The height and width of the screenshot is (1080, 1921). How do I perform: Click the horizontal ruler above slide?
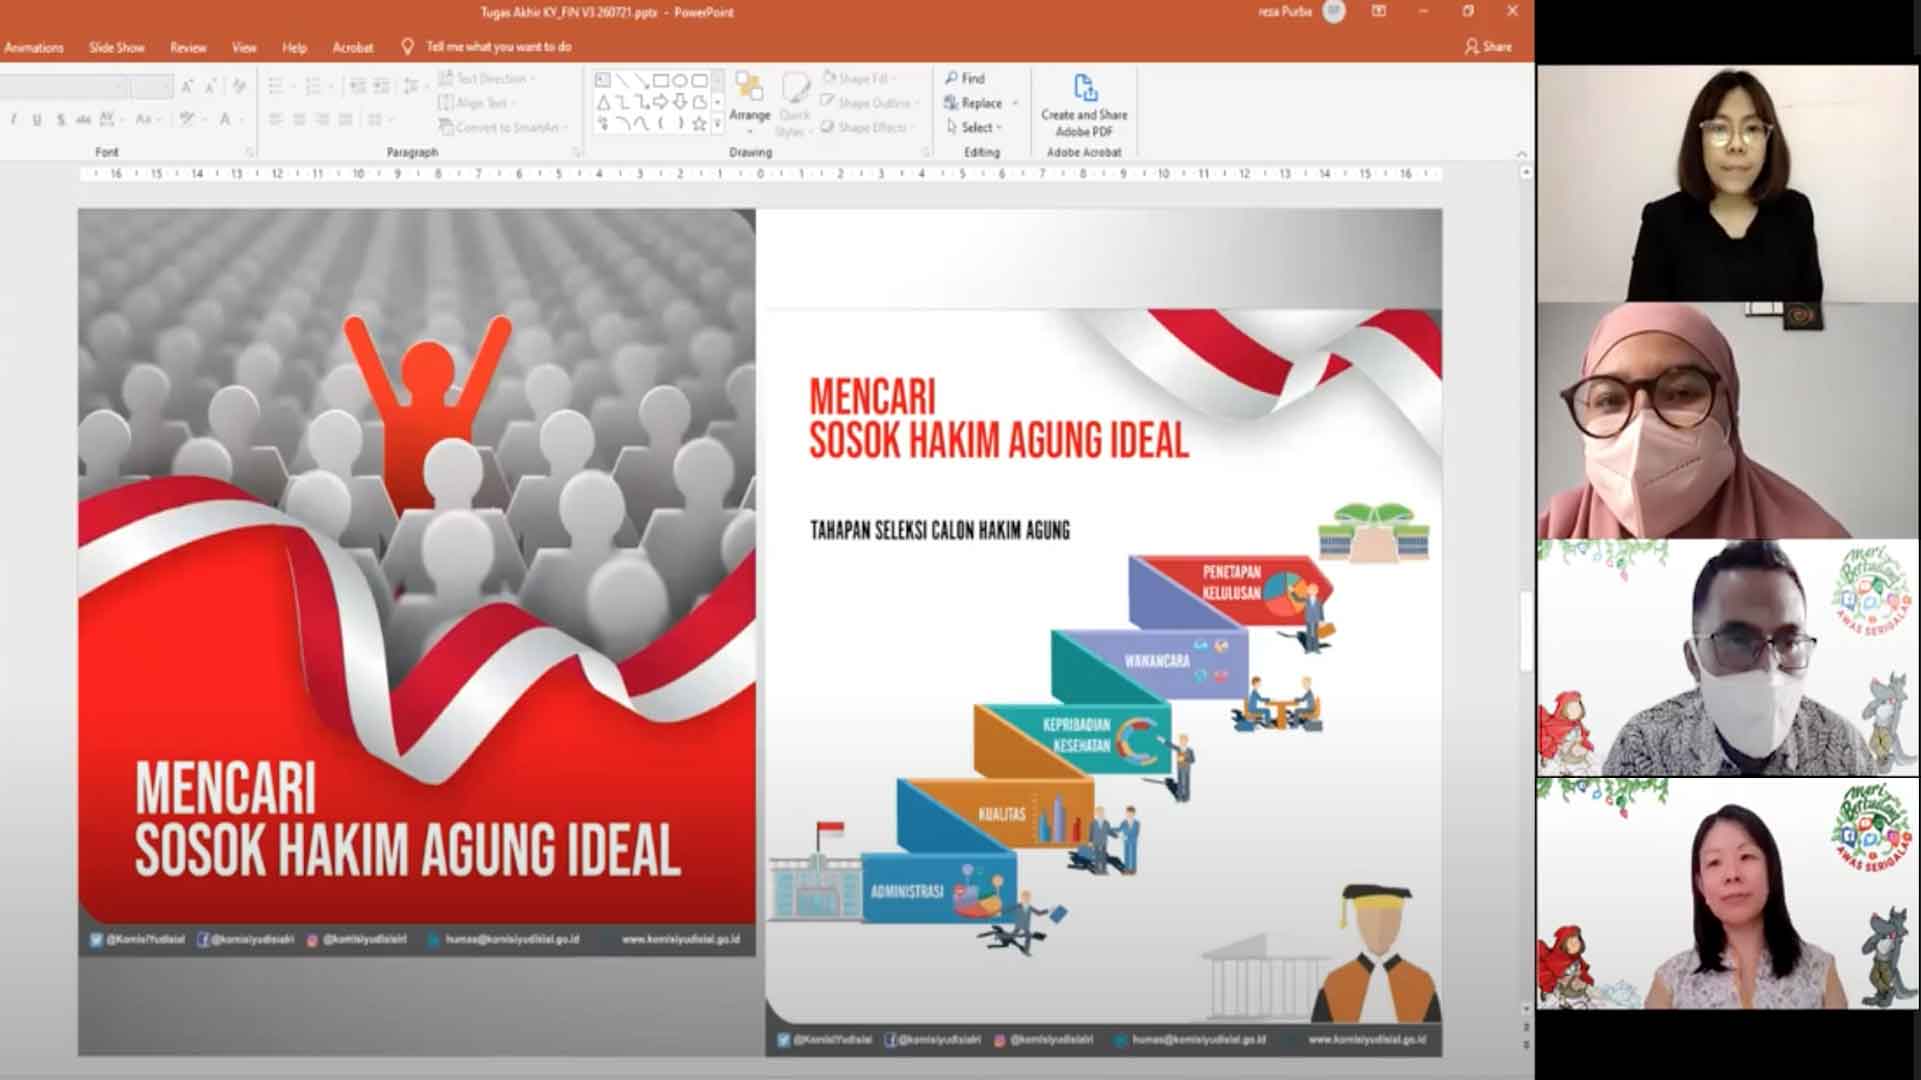coord(760,174)
